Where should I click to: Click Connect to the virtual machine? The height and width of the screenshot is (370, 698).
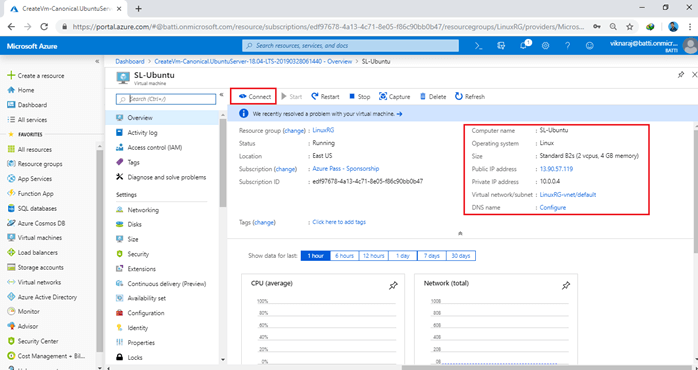pyautogui.click(x=254, y=97)
